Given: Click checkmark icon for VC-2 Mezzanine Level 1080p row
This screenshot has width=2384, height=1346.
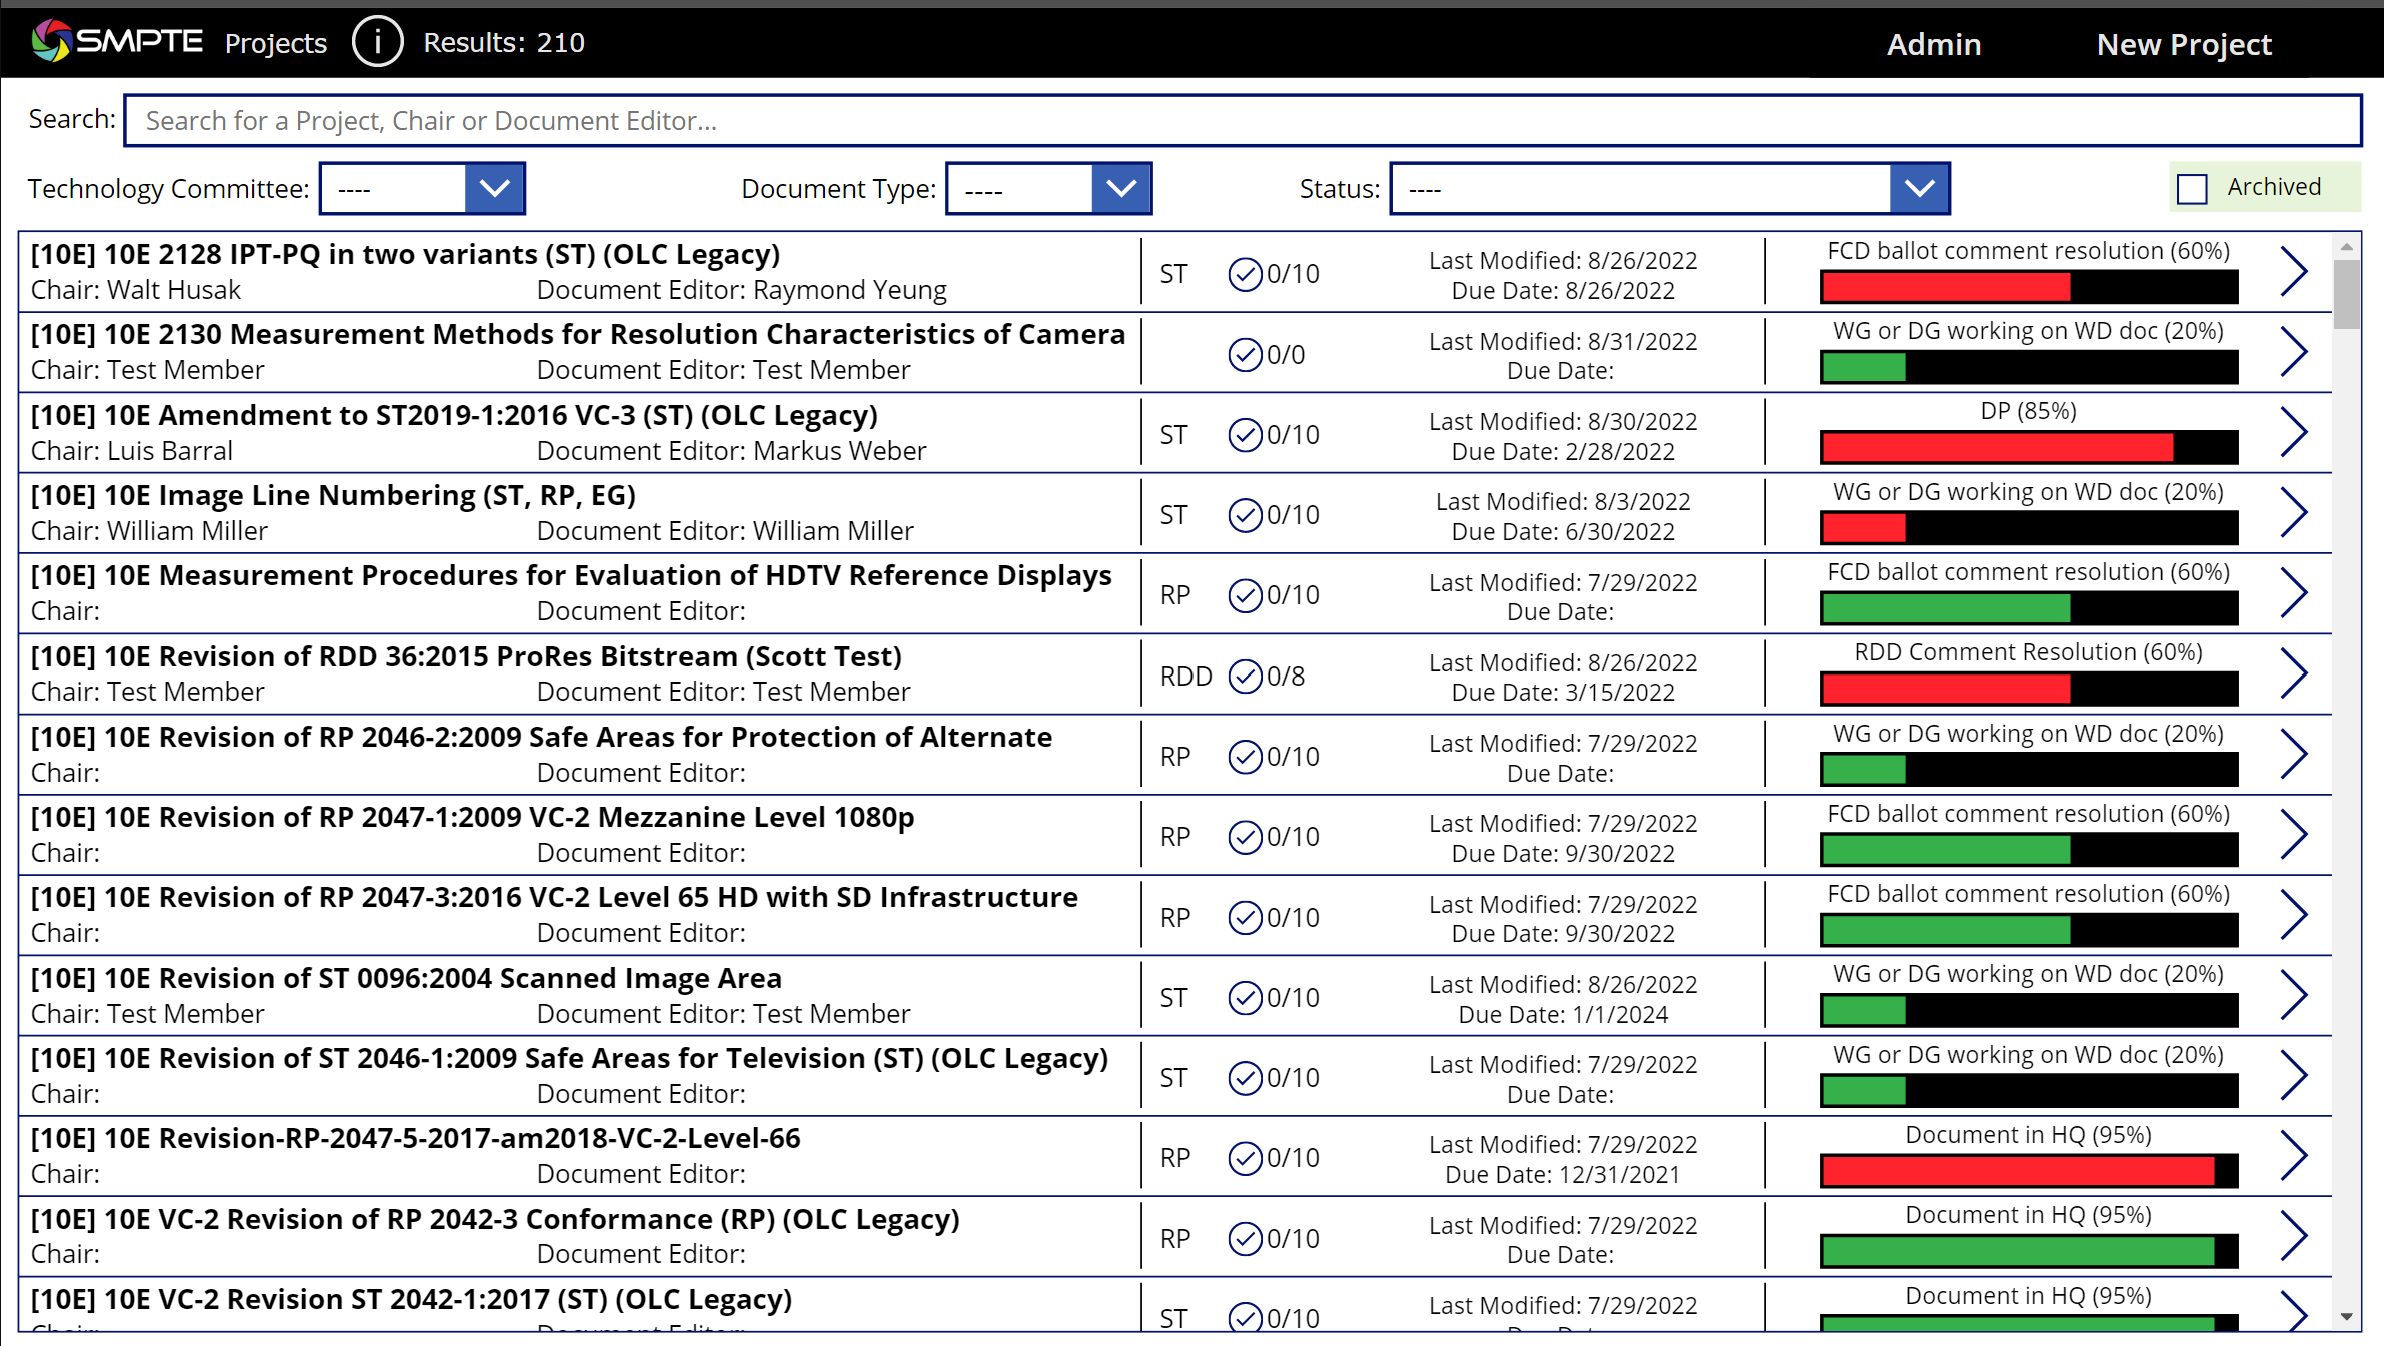Looking at the screenshot, I should click(x=1245, y=837).
